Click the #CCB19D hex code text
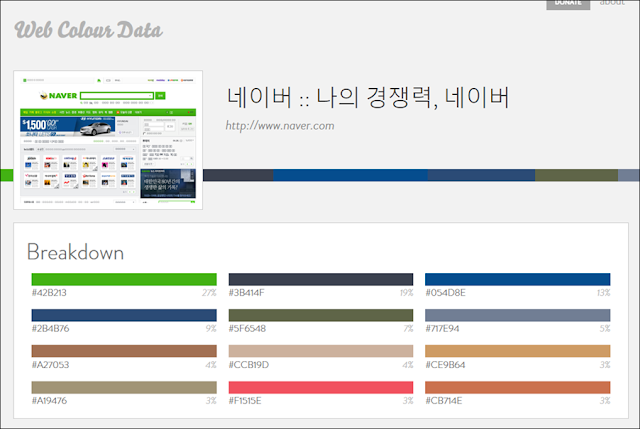The width and height of the screenshot is (640, 429). click(249, 365)
